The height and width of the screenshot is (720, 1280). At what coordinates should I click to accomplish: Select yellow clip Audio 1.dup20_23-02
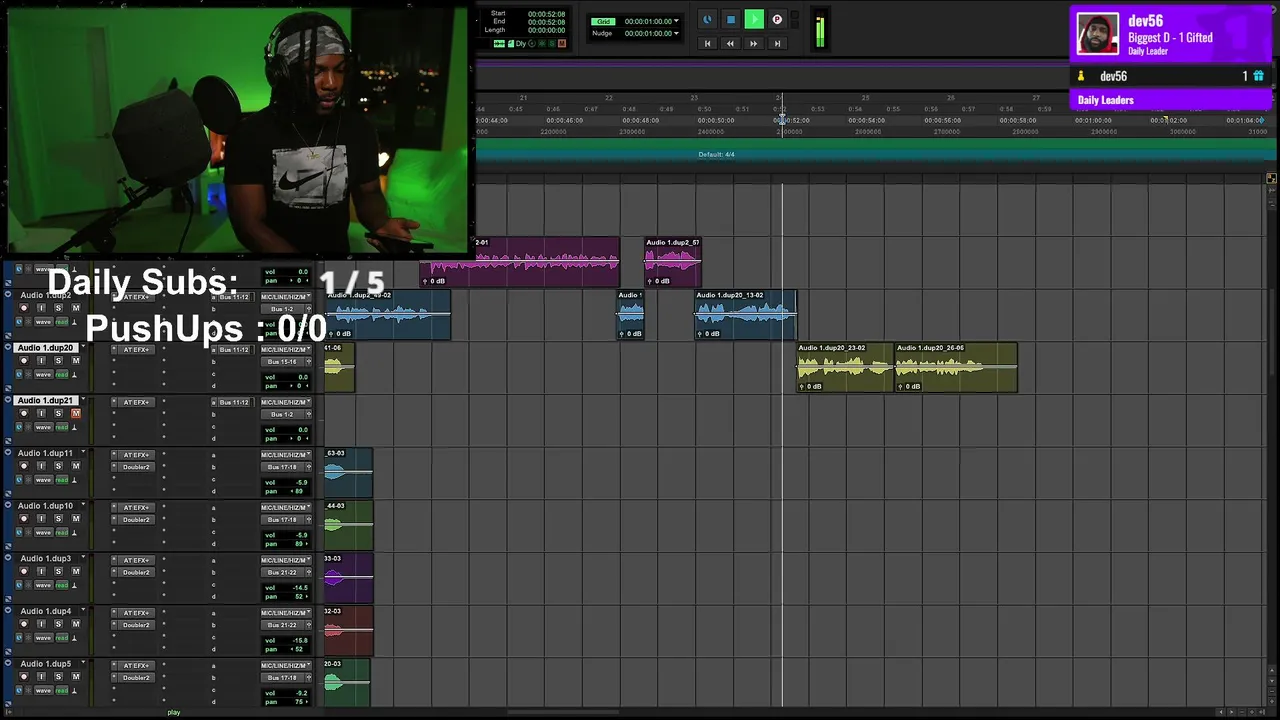click(845, 367)
